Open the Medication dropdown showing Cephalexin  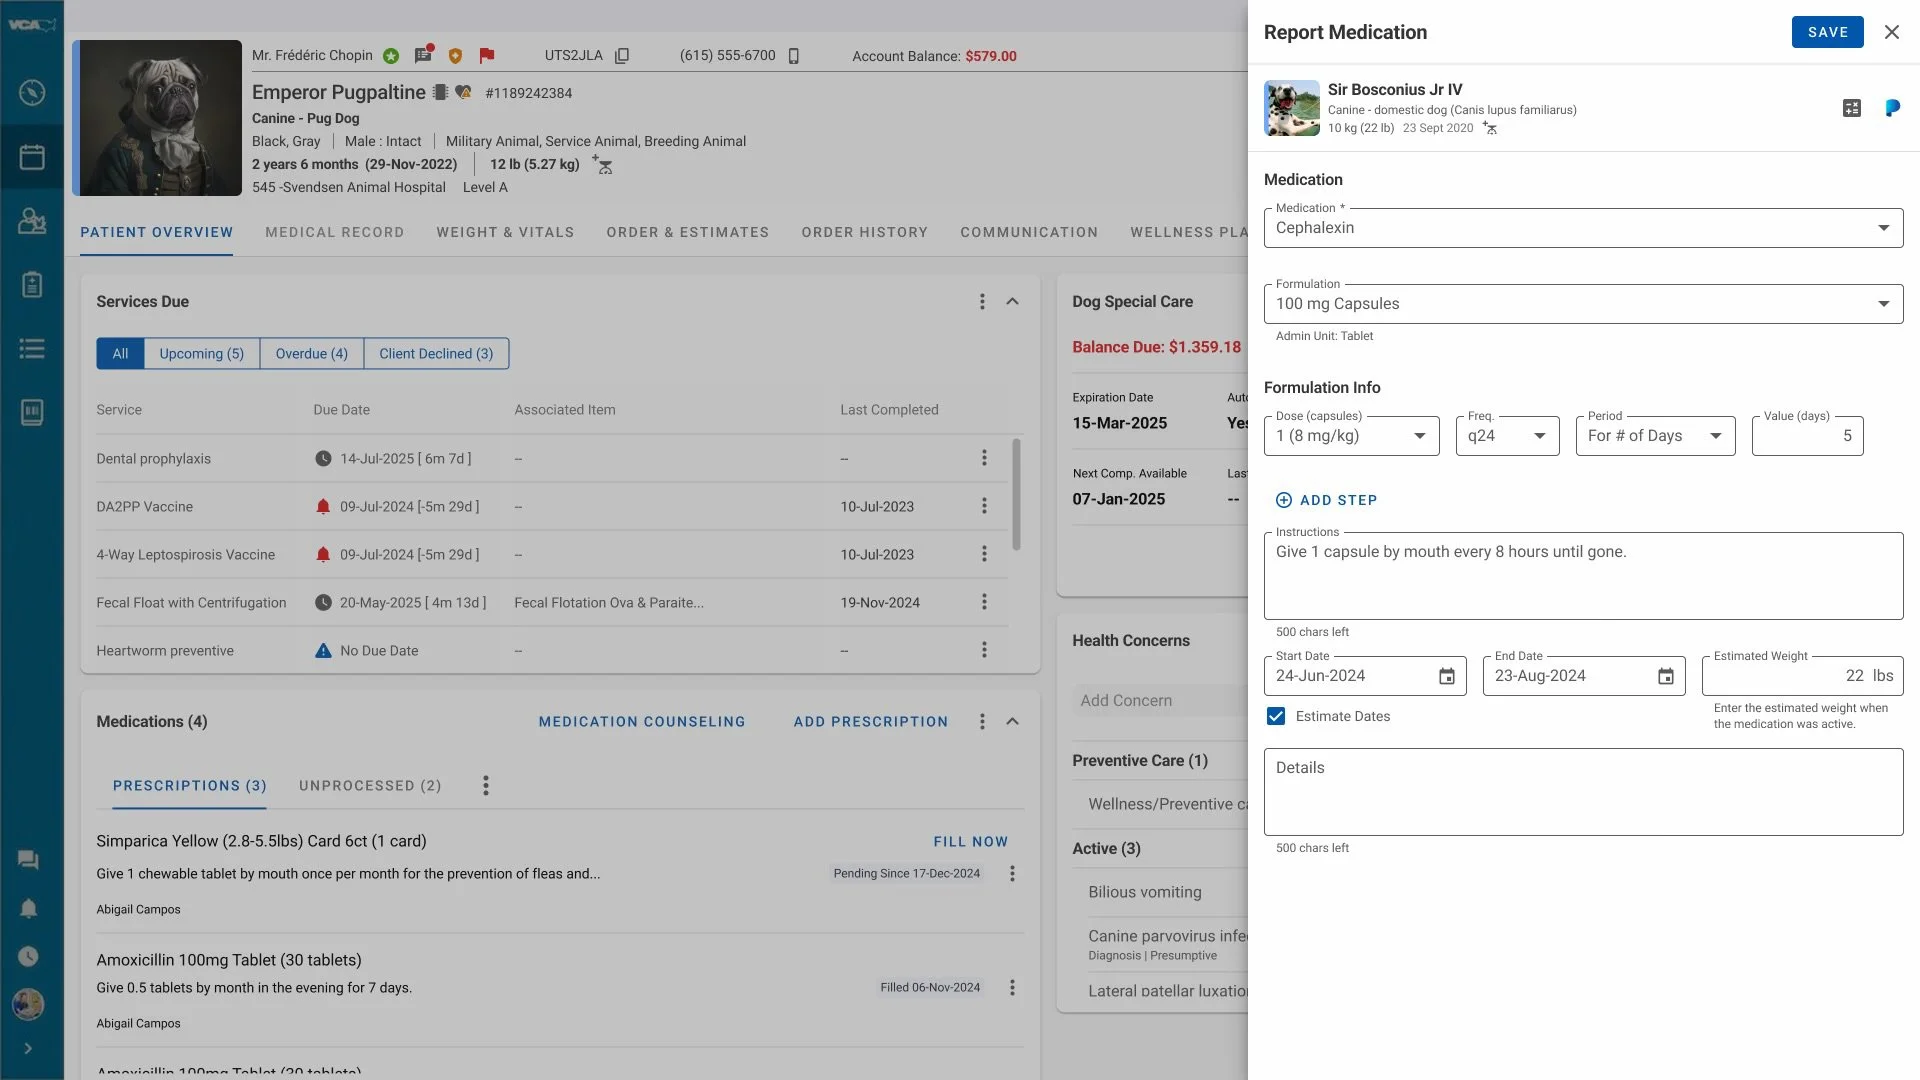tap(1582, 228)
